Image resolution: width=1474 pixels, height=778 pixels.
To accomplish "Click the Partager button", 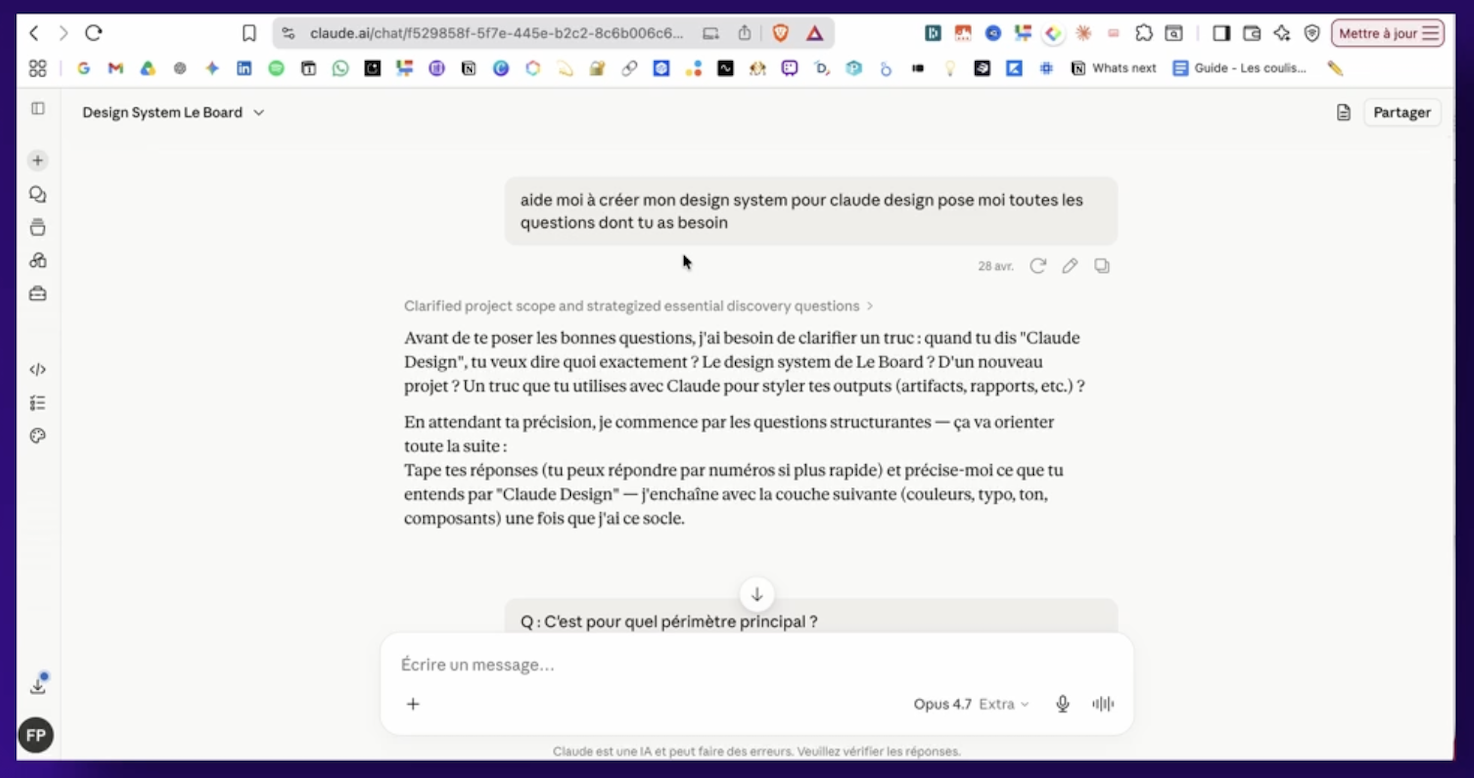I will coord(1402,112).
